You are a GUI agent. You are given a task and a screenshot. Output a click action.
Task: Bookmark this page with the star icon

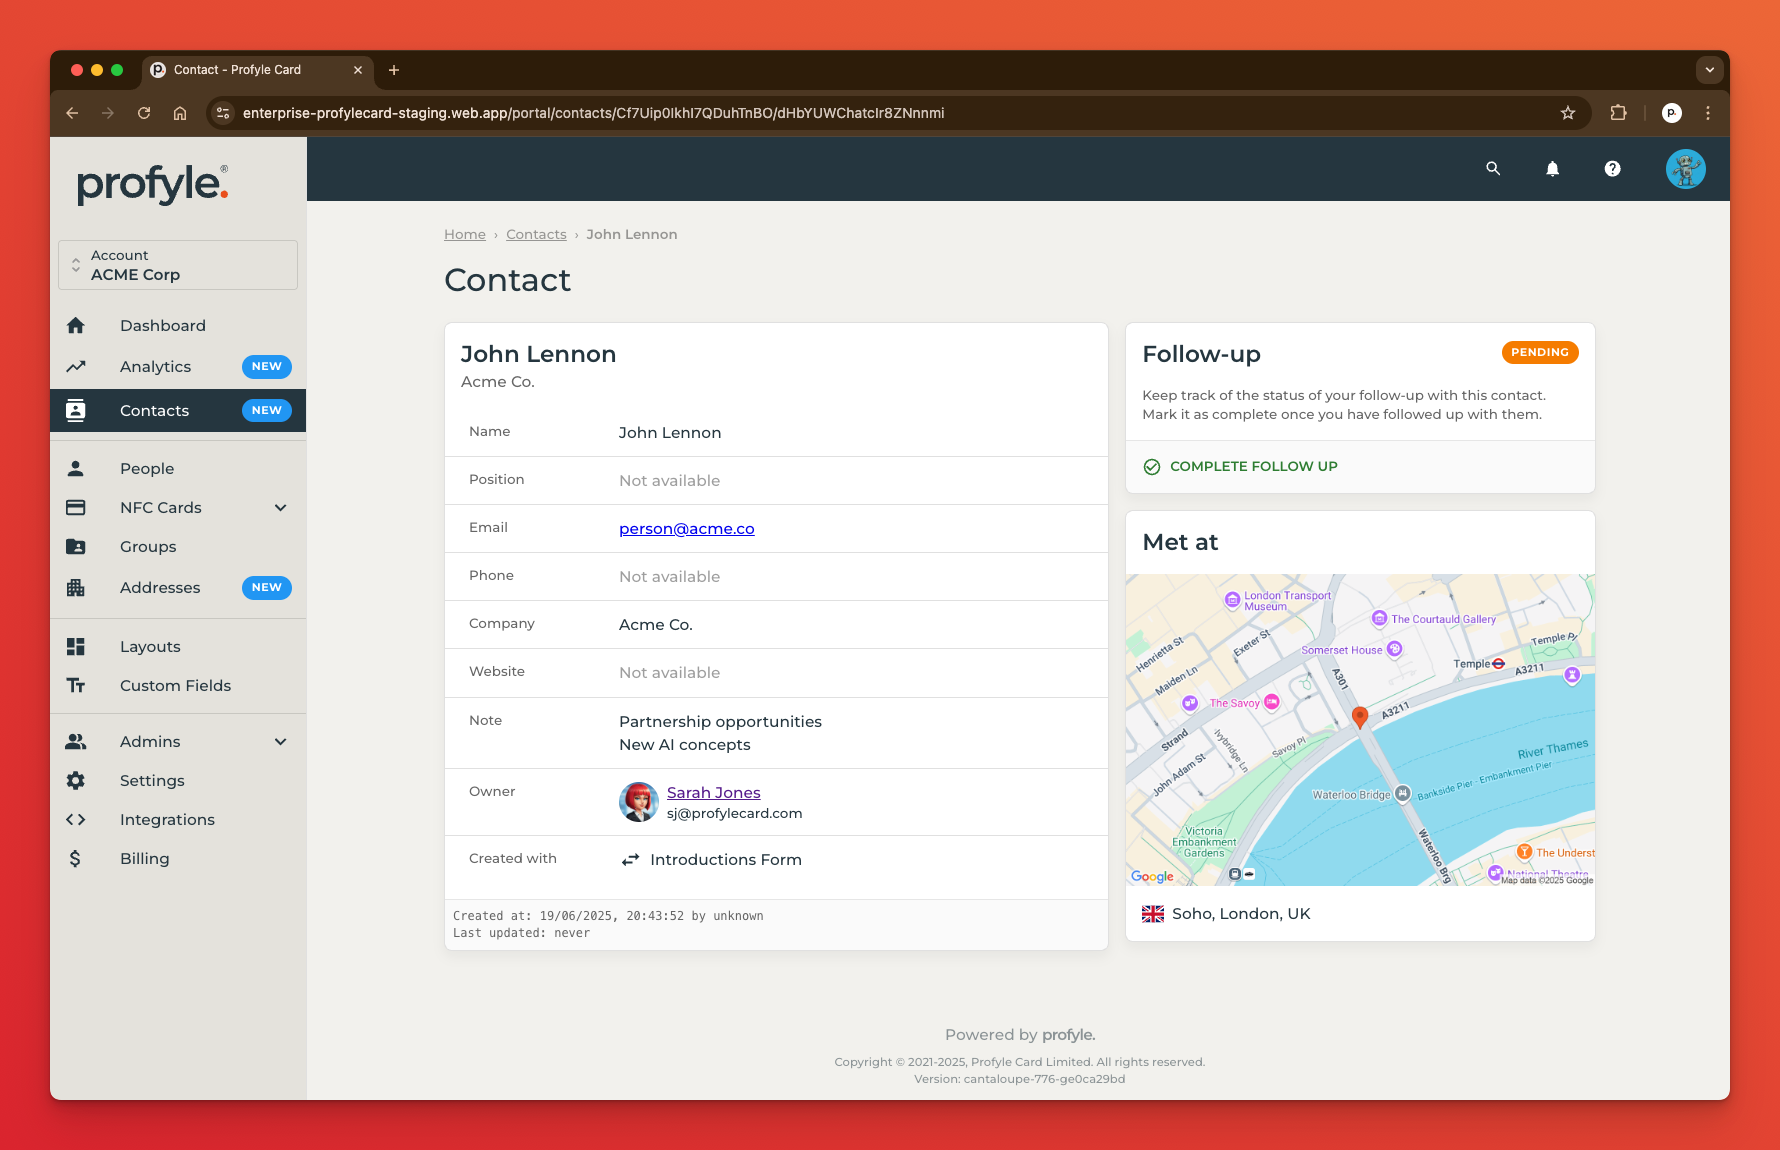pyautogui.click(x=1568, y=113)
